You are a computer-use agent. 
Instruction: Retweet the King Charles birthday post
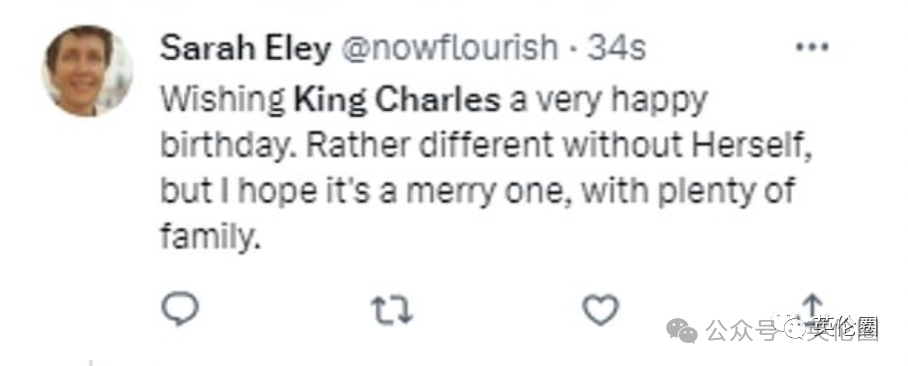tap(391, 310)
